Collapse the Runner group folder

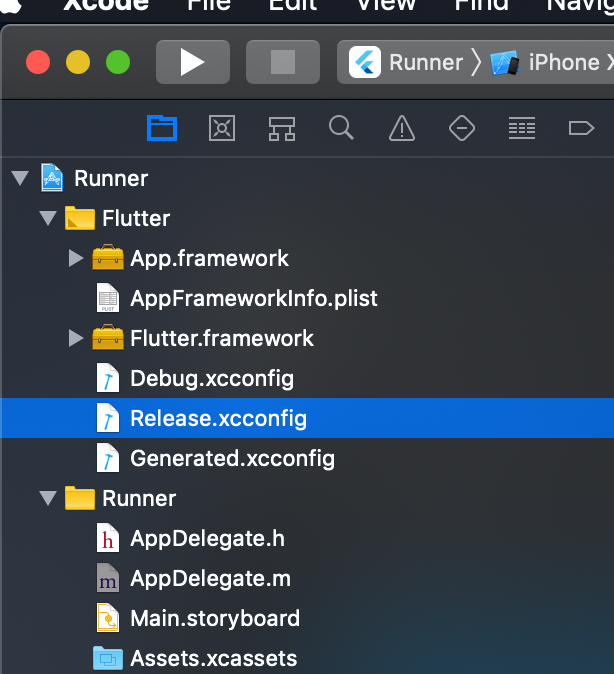click(48, 498)
